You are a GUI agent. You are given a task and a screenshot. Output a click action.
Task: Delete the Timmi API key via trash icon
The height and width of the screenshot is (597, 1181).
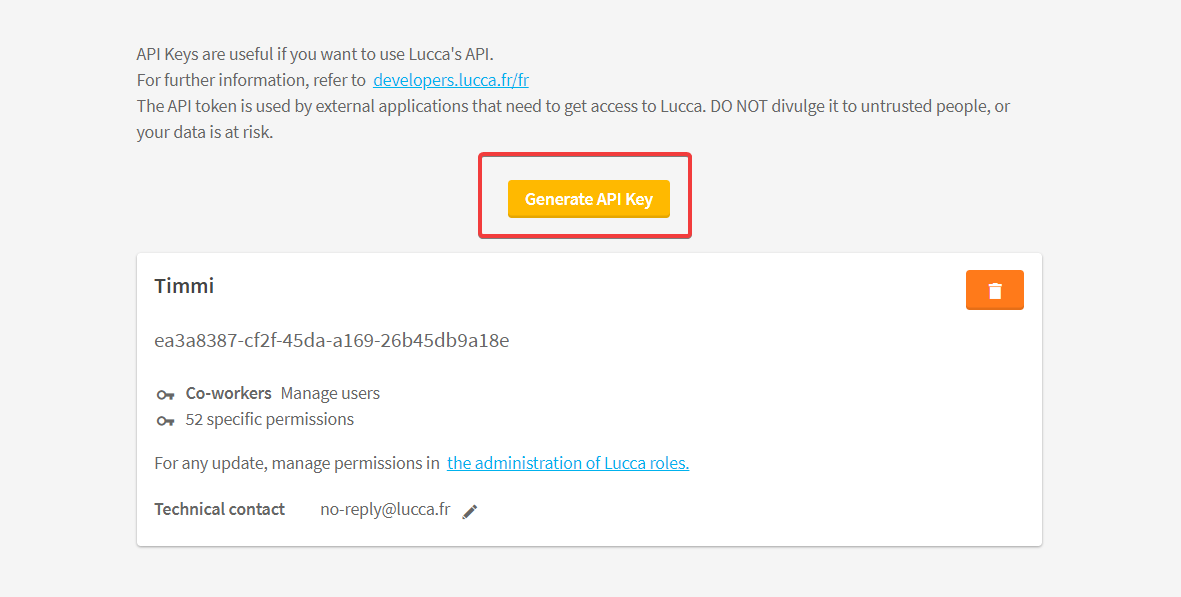click(x=994, y=290)
